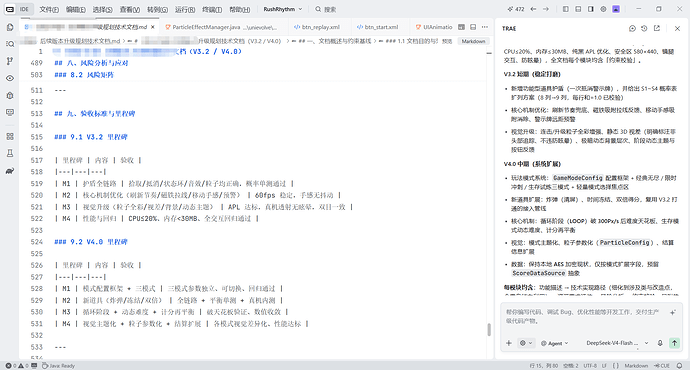Click the sparkle optimize prompt icon
Screen dimensions: 690x370
pos(673,312)
